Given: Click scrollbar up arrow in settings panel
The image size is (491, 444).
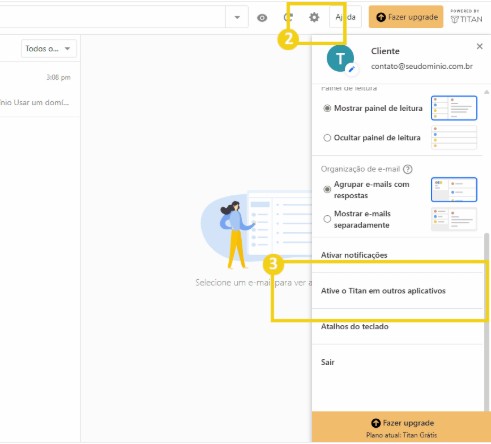Looking at the screenshot, I should click(x=487, y=92).
